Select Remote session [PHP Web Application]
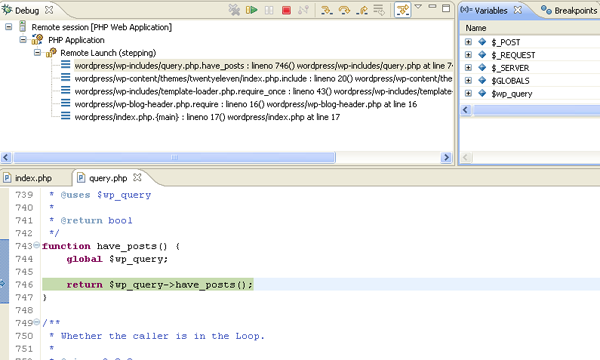 tap(101, 27)
